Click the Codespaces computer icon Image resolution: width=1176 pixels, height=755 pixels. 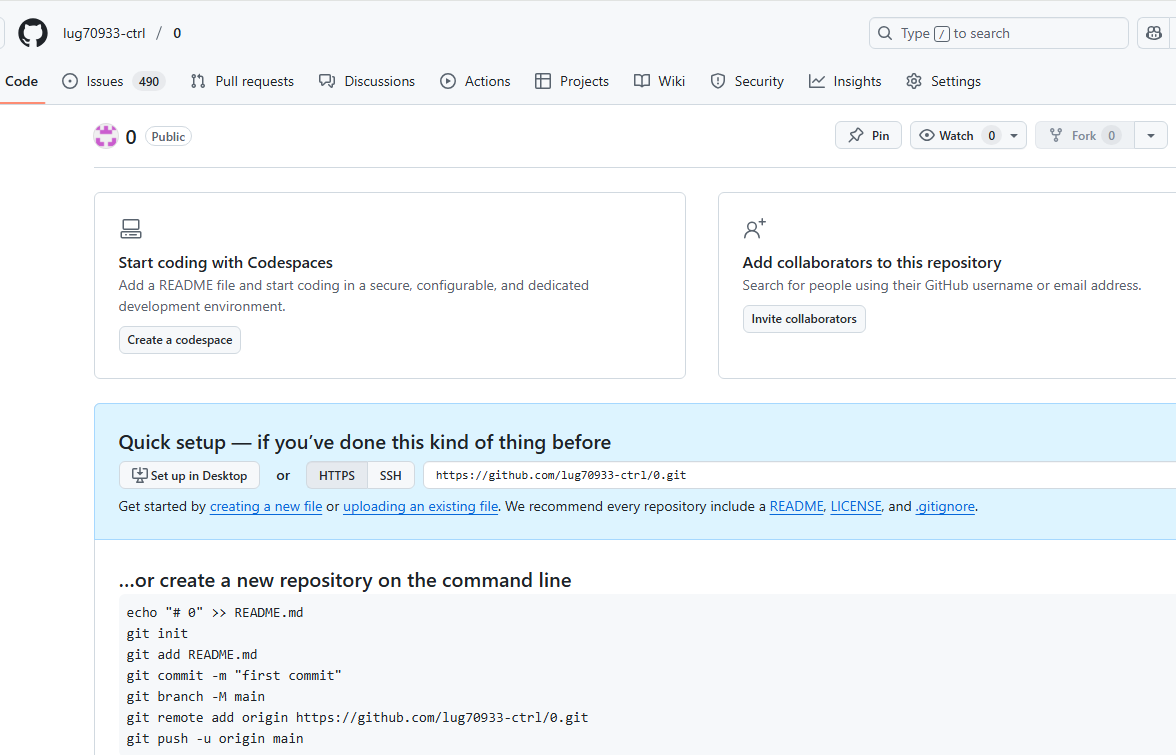(x=130, y=229)
